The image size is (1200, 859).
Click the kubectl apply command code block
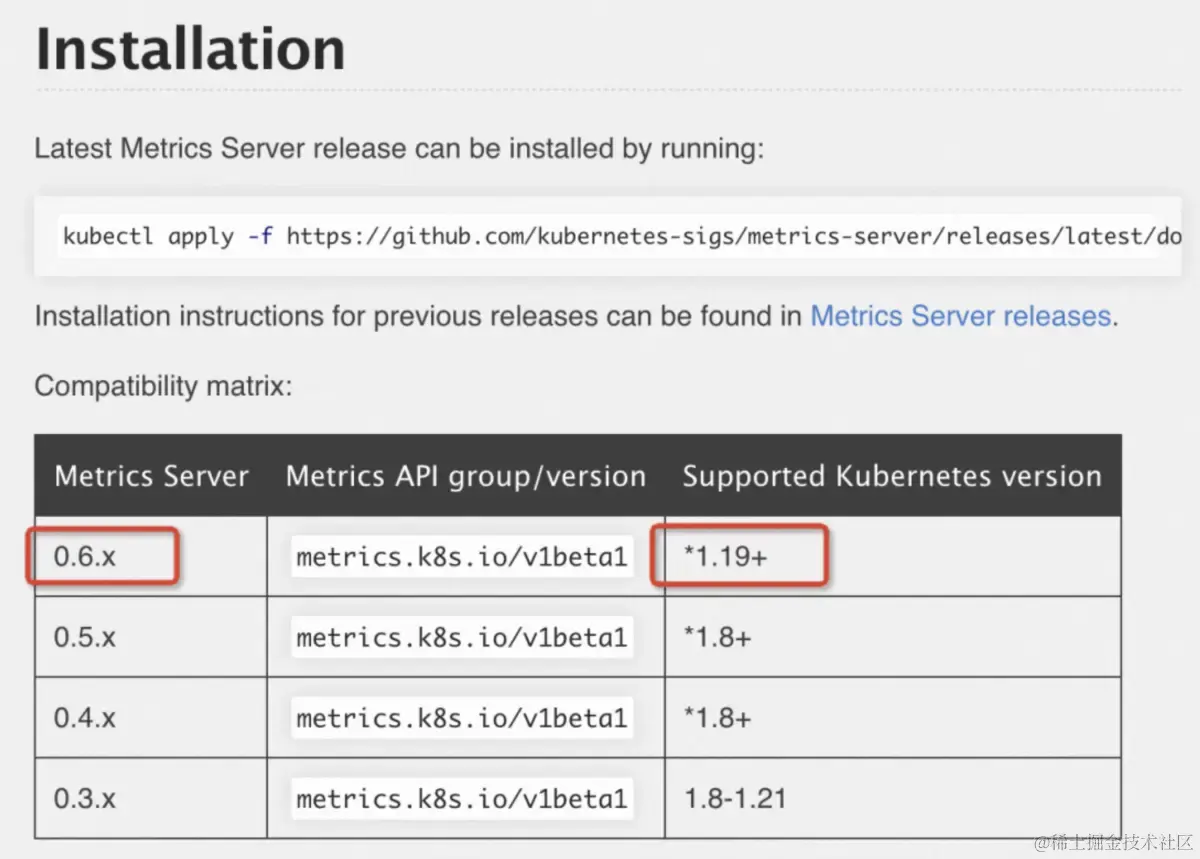coord(608,237)
